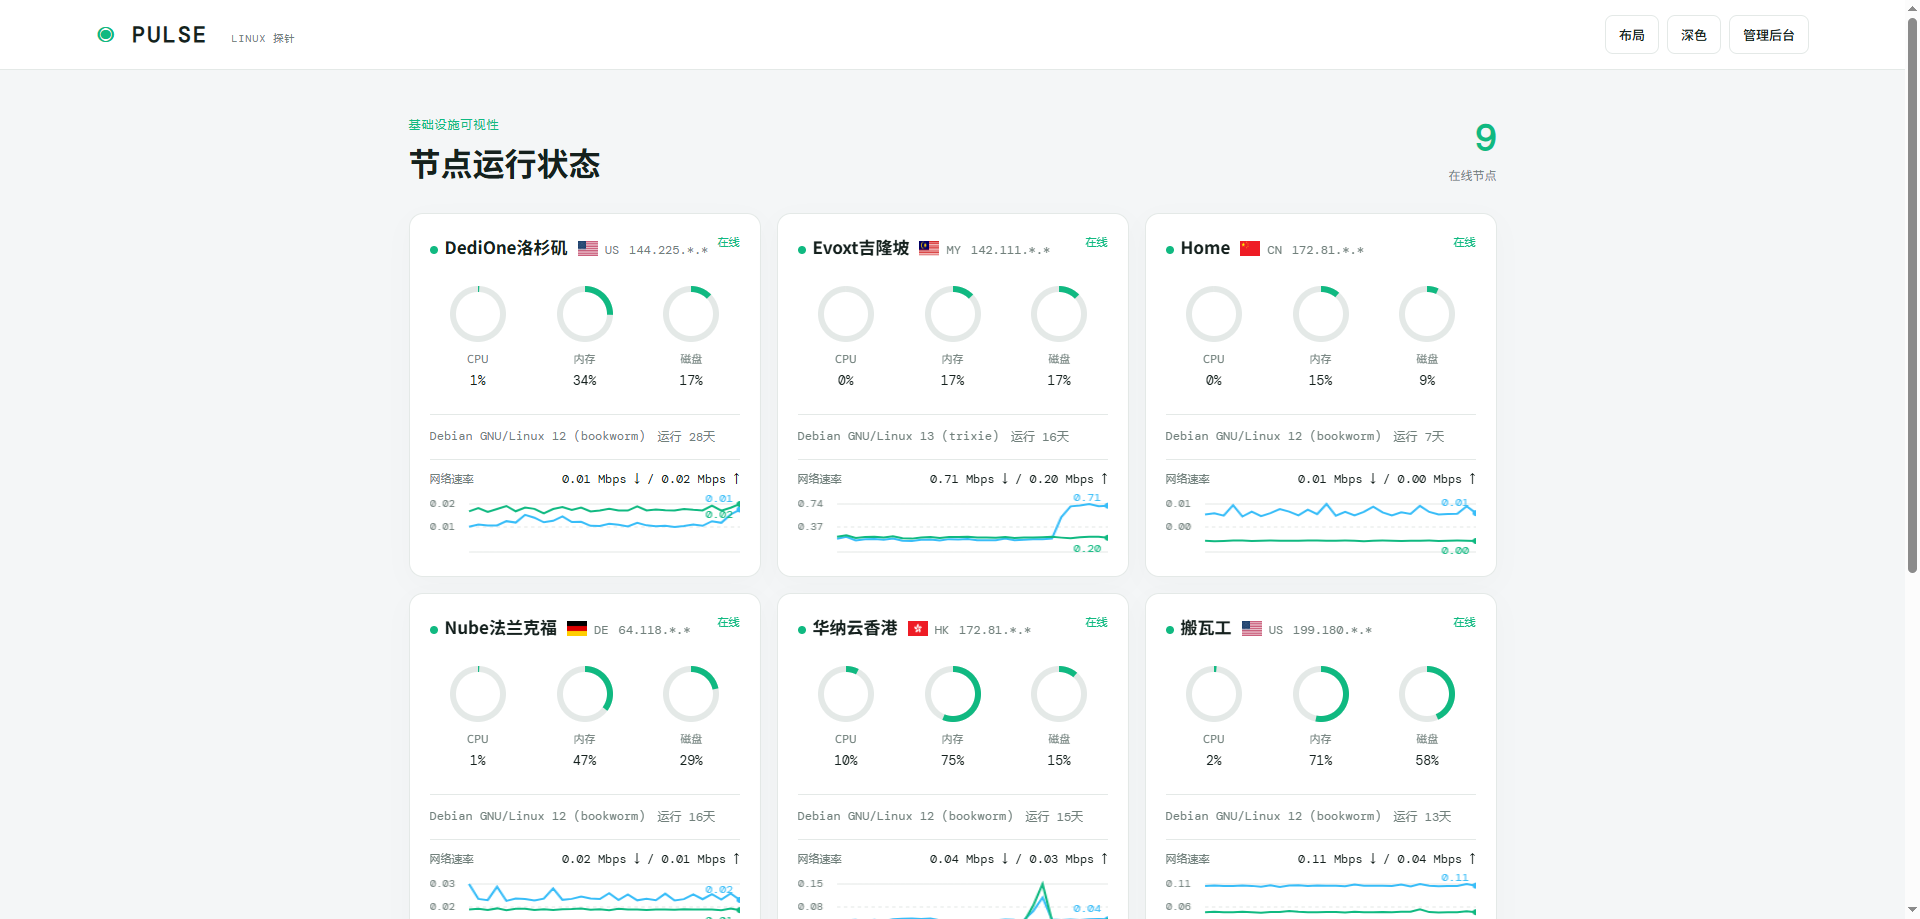Click the Evoxt吉隆坡 内存 17% gauge
This screenshot has width=1920, height=919.
click(953, 314)
